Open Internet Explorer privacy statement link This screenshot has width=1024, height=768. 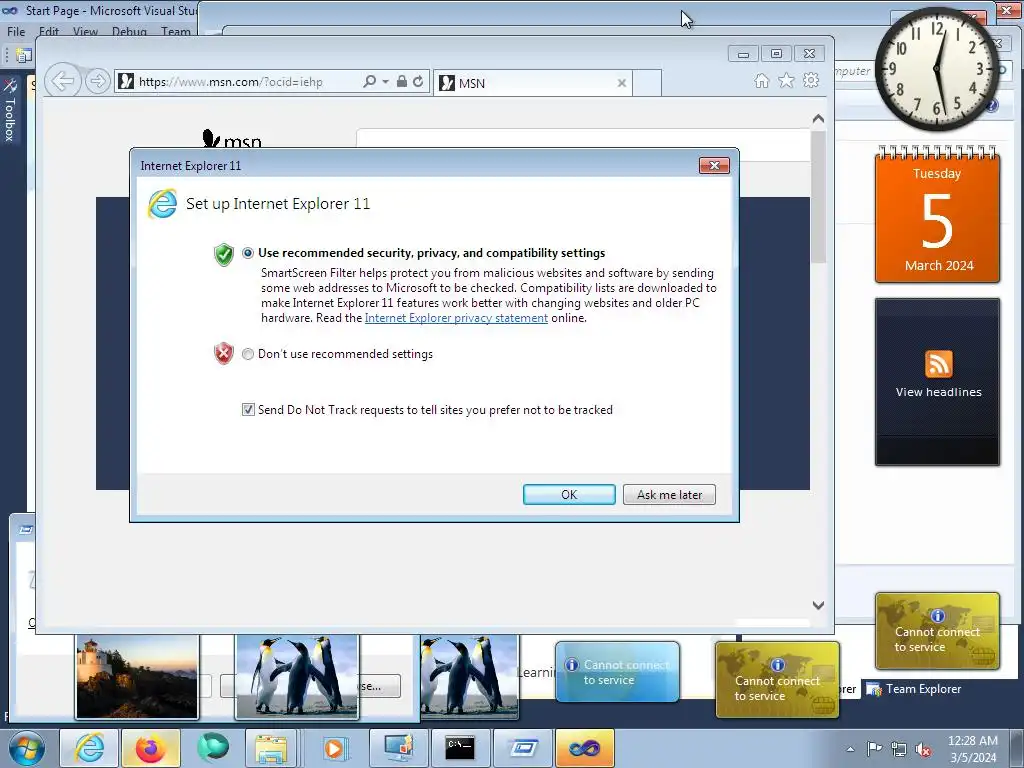pos(456,318)
